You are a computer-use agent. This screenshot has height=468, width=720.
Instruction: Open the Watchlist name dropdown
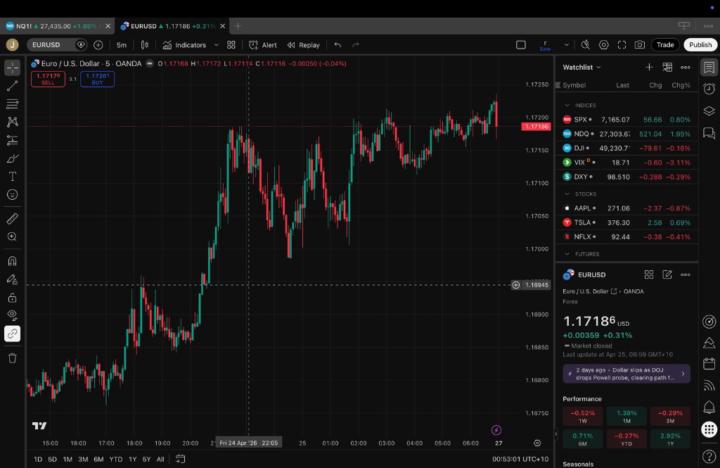(x=581, y=67)
